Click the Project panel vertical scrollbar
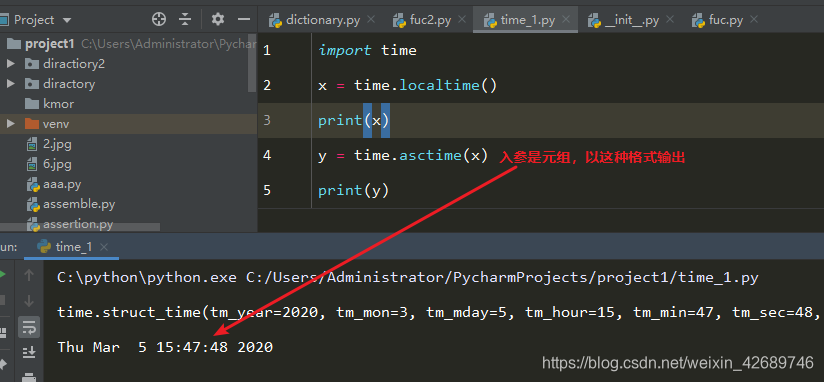The height and width of the screenshot is (382, 824). point(253,63)
